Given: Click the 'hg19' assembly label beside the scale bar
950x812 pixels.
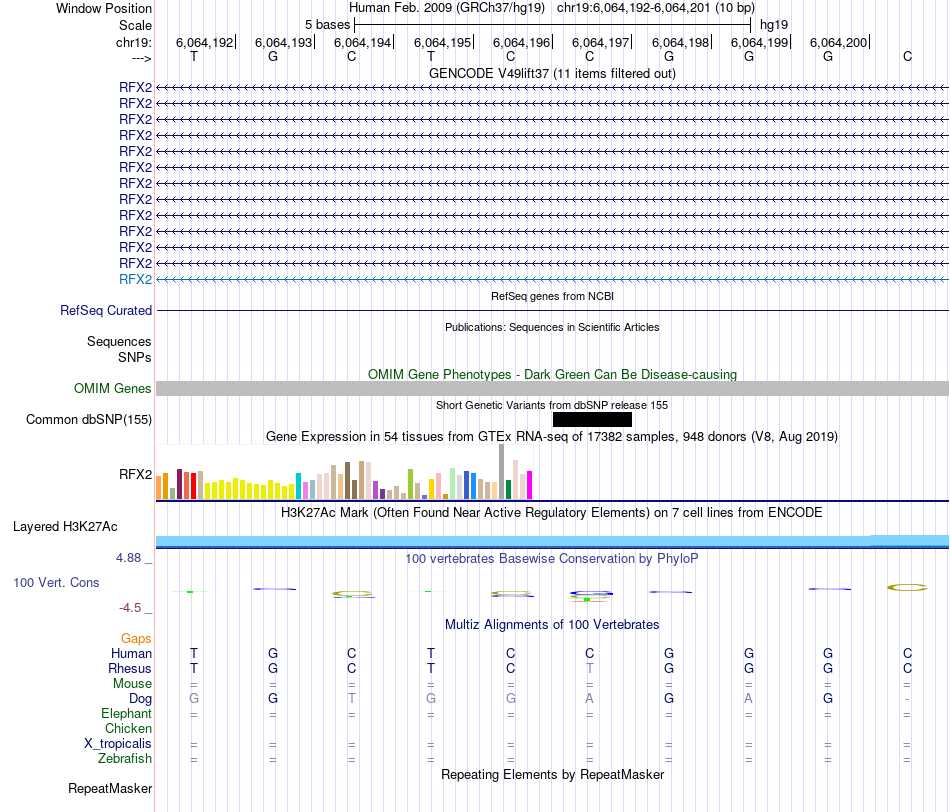Looking at the screenshot, I should [x=774, y=25].
